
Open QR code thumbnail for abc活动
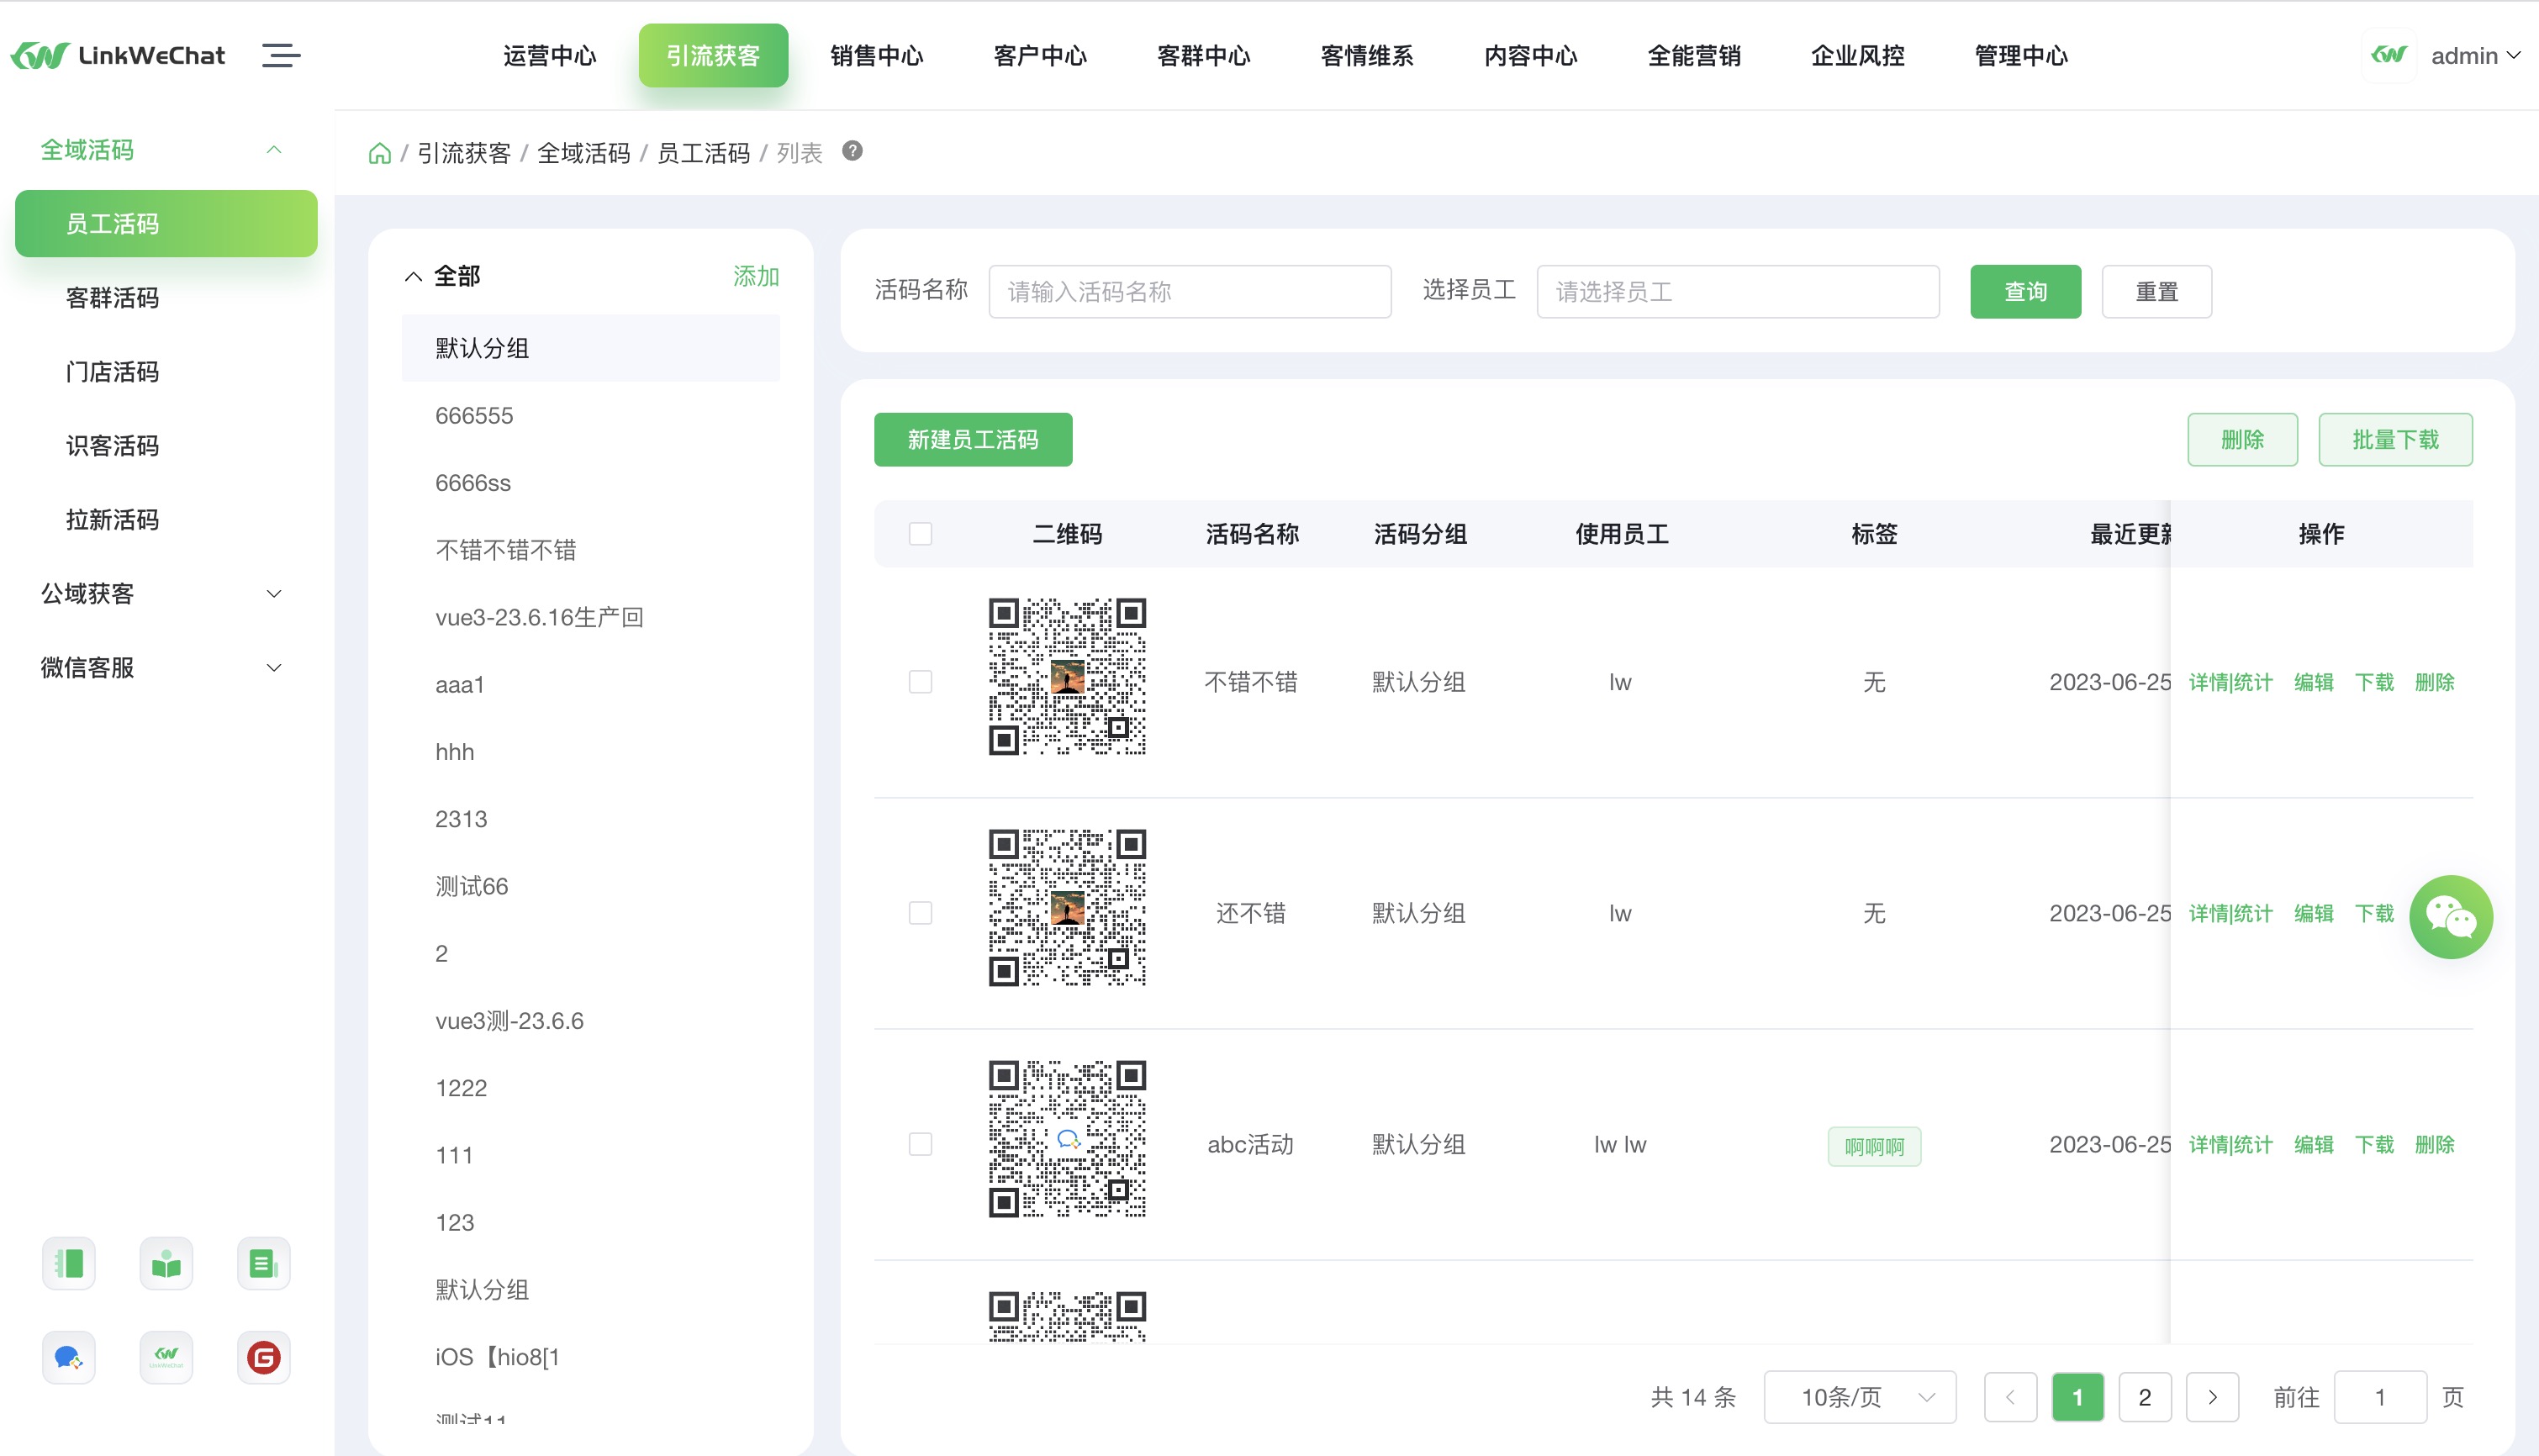tap(1067, 1139)
